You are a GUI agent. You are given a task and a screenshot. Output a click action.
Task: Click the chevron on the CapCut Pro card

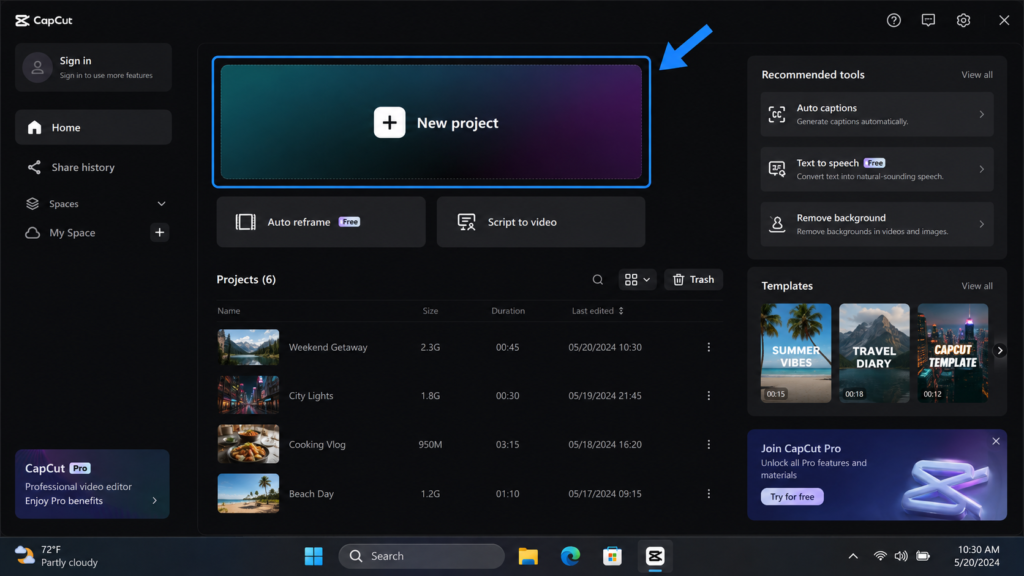(155, 501)
